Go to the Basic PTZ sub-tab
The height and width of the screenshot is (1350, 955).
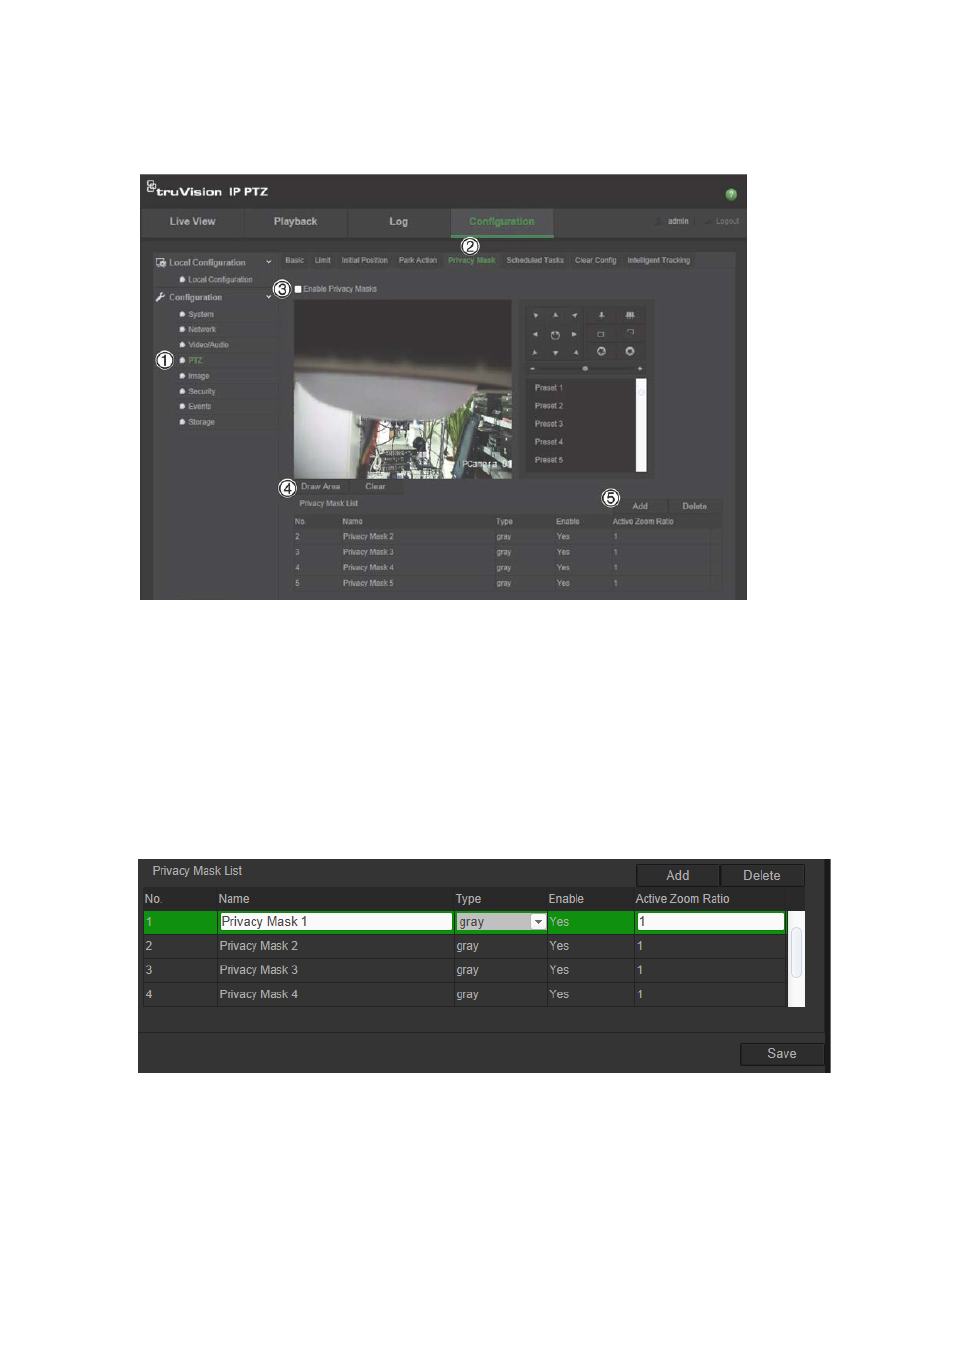pyautogui.click(x=295, y=260)
